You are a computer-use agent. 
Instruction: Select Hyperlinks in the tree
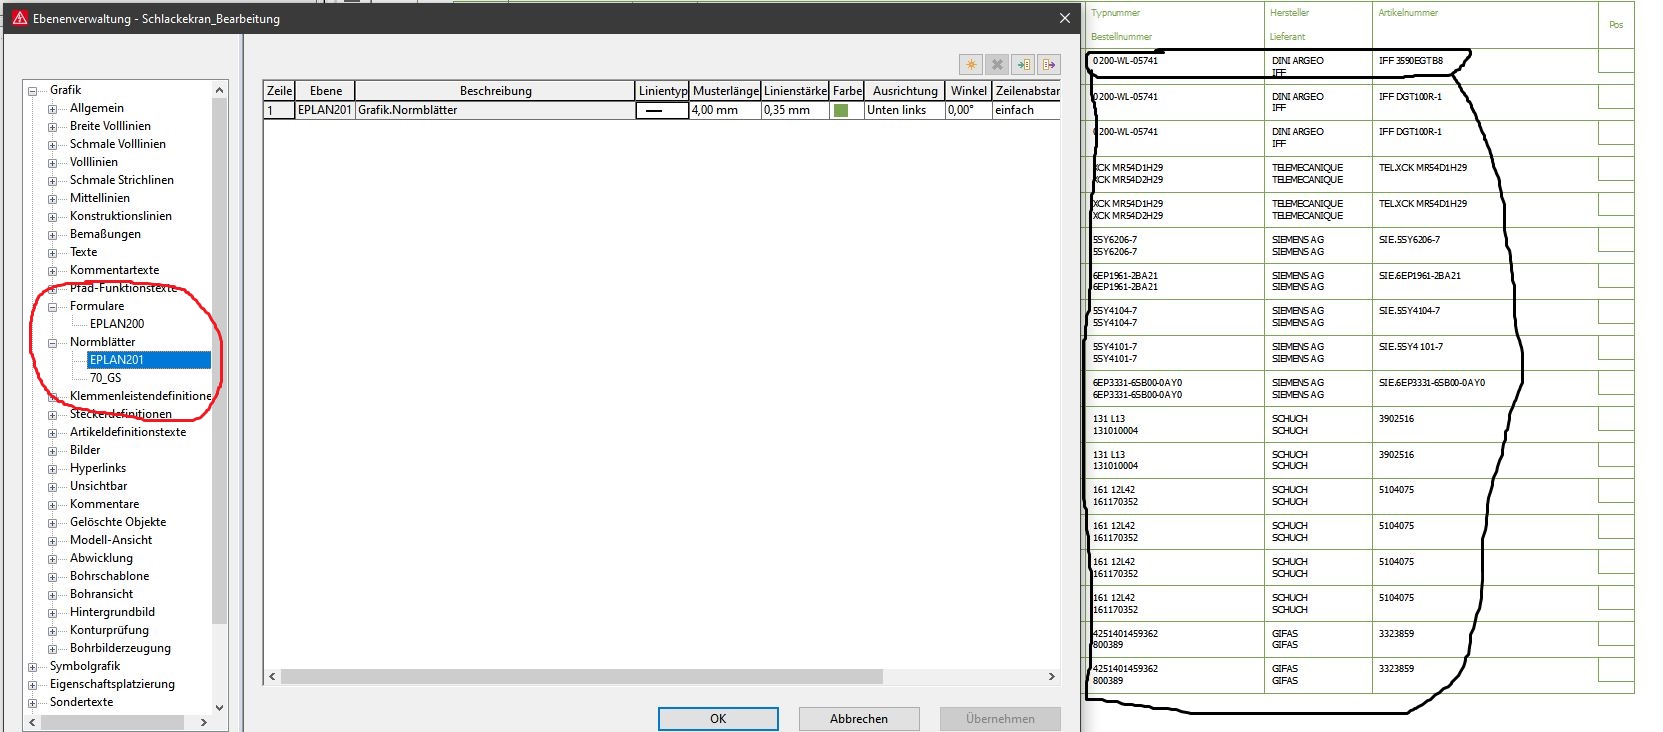point(98,468)
